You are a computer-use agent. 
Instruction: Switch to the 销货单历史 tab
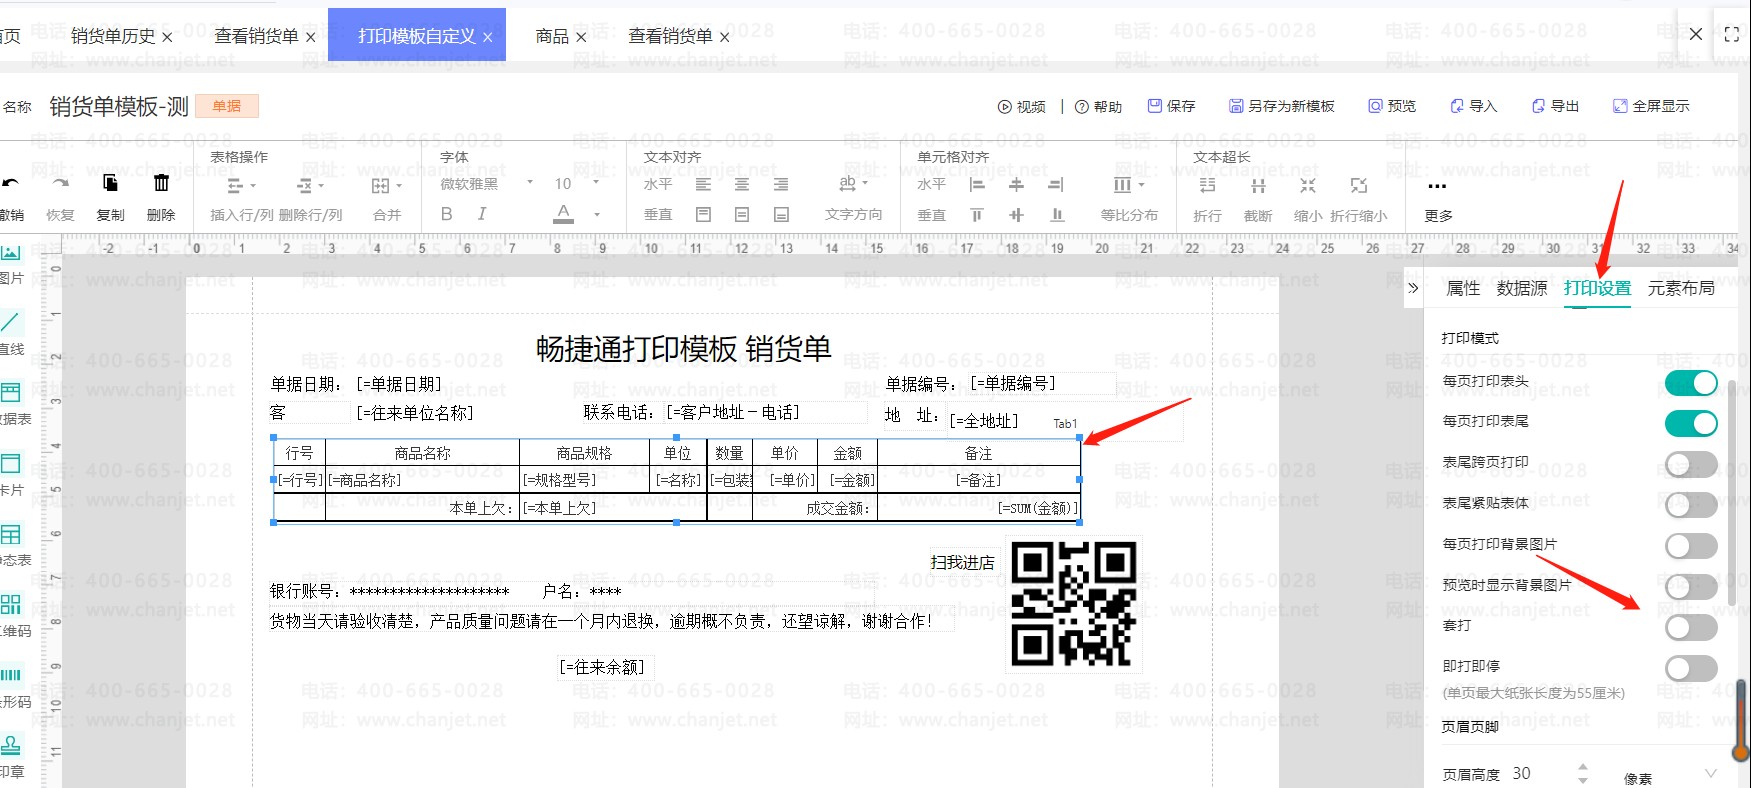click(113, 37)
